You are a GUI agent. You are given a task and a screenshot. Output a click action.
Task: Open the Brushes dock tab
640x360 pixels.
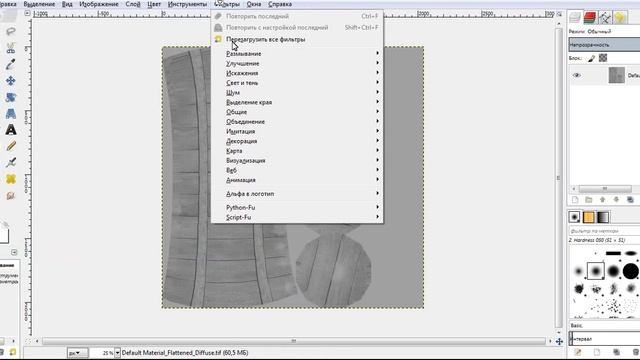pos(575,217)
